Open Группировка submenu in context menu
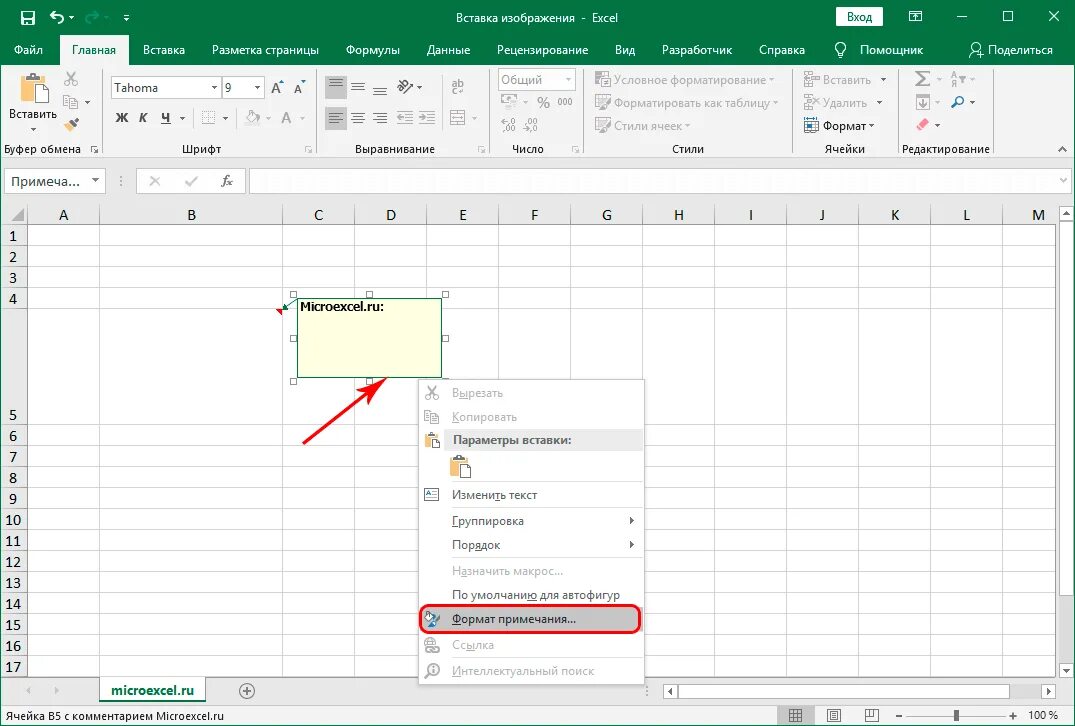 (531, 521)
